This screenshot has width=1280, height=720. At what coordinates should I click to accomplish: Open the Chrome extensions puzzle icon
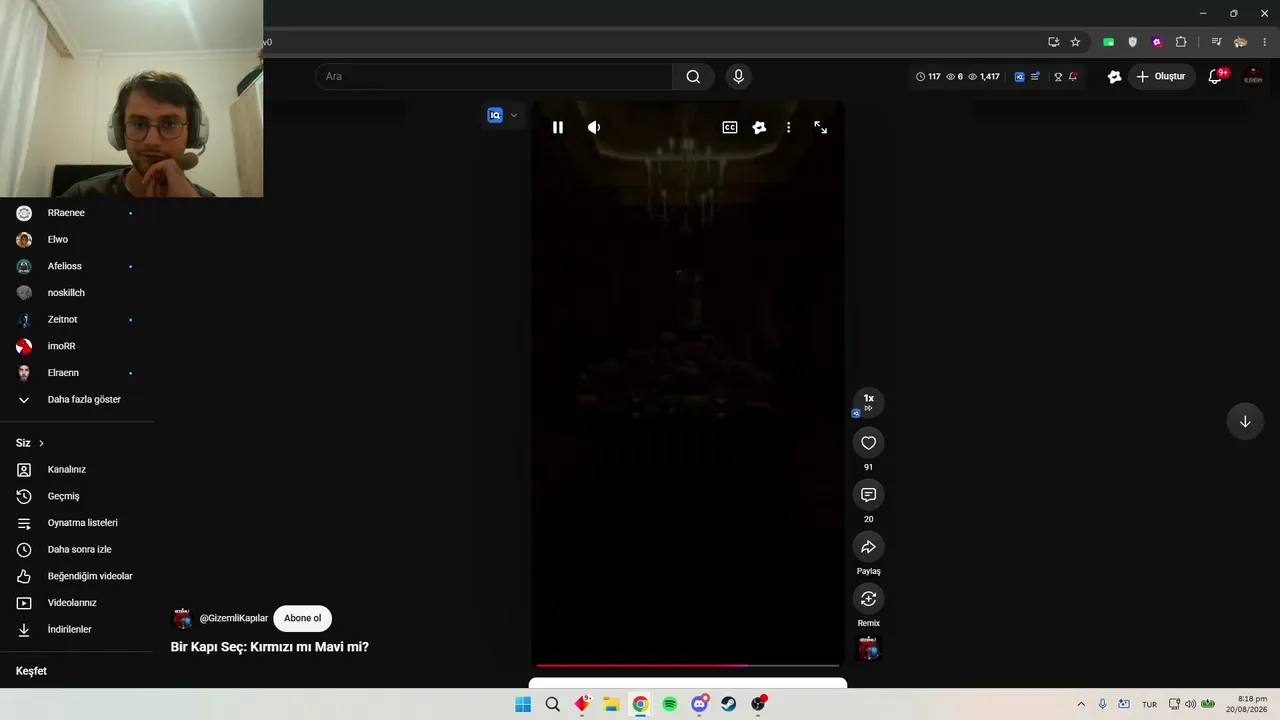point(1181,42)
